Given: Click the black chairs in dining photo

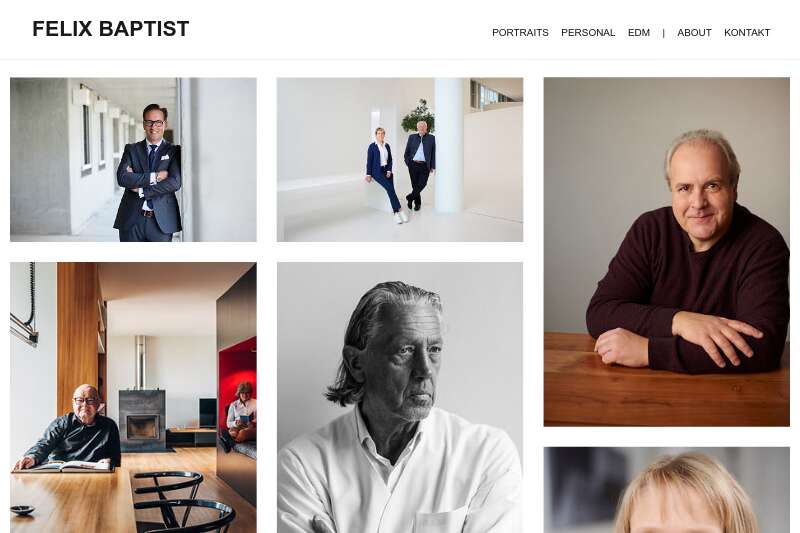Looking at the screenshot, I should click(185, 502).
